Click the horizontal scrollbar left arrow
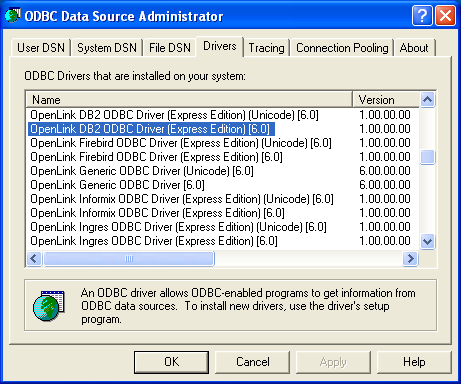 click(34, 258)
